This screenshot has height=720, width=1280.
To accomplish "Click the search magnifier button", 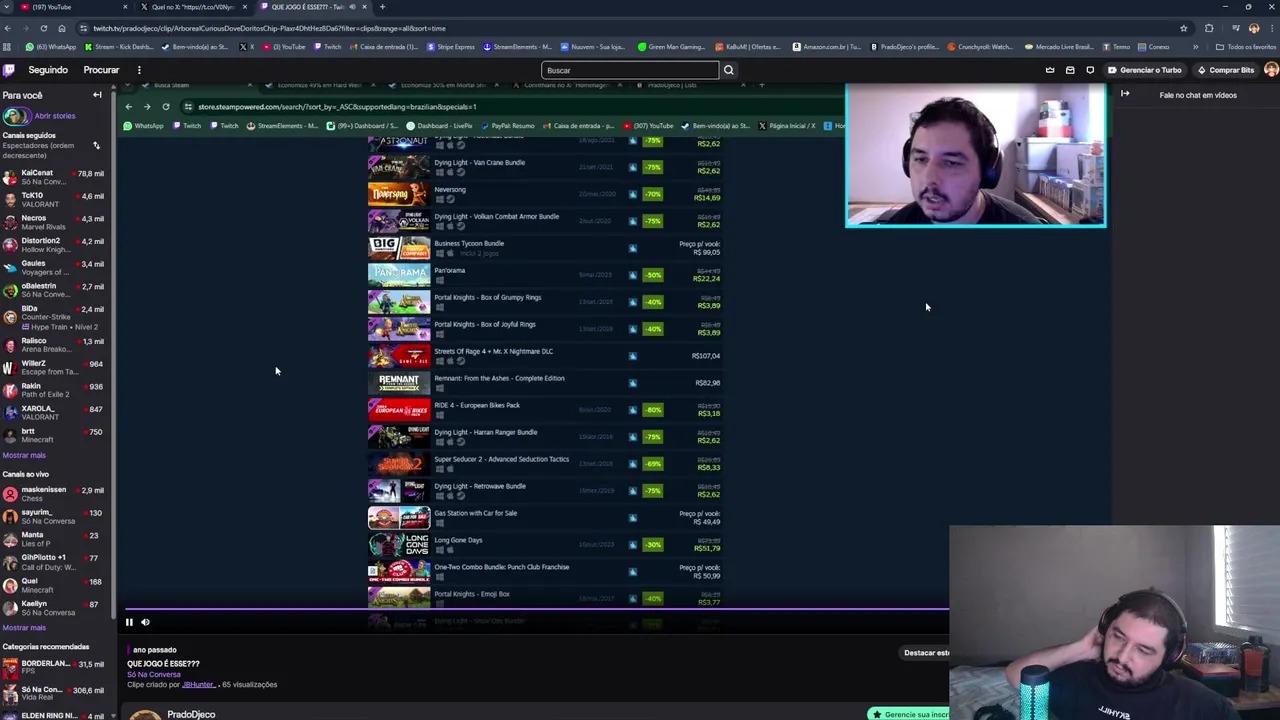I will (x=728, y=70).
